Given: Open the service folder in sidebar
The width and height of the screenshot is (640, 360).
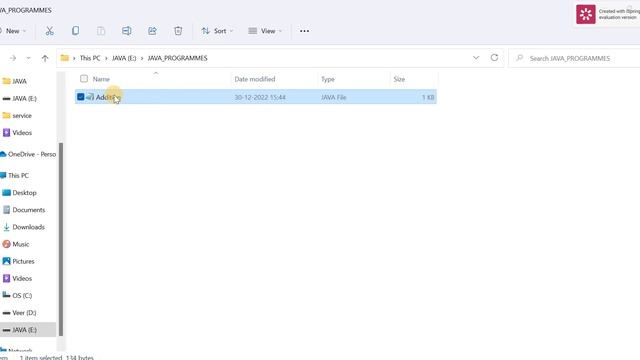Looking at the screenshot, I should coord(17,116).
